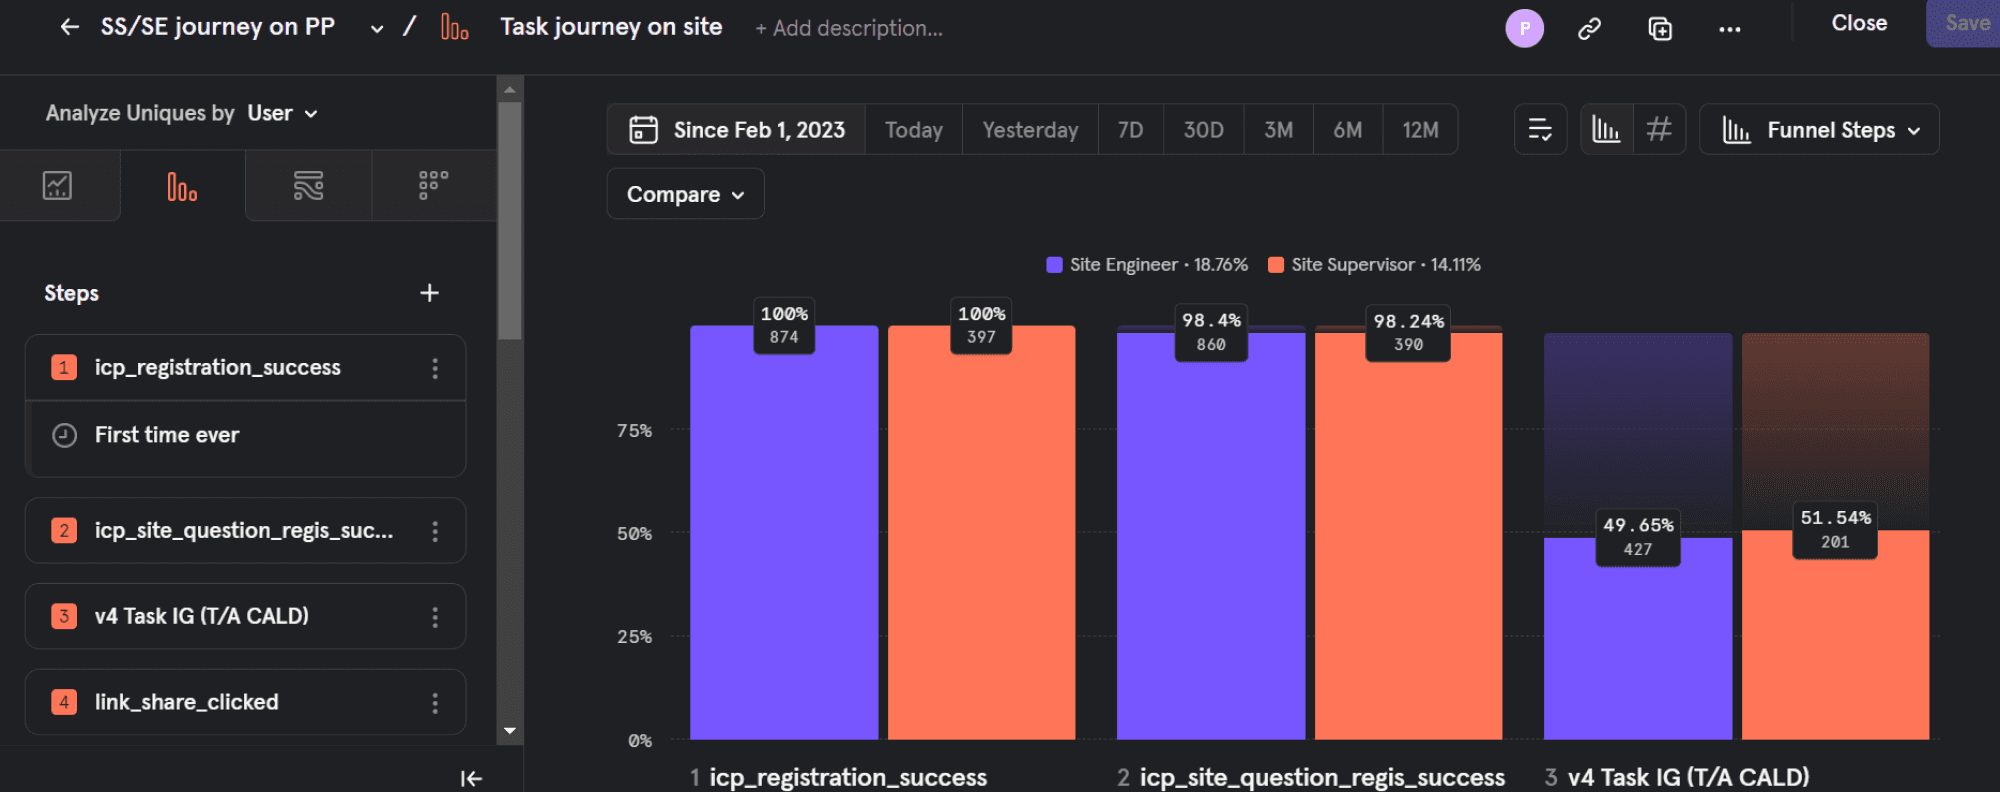
Task: Open the SS/SE journey on PP dropdown chevron
Action: pos(377,29)
